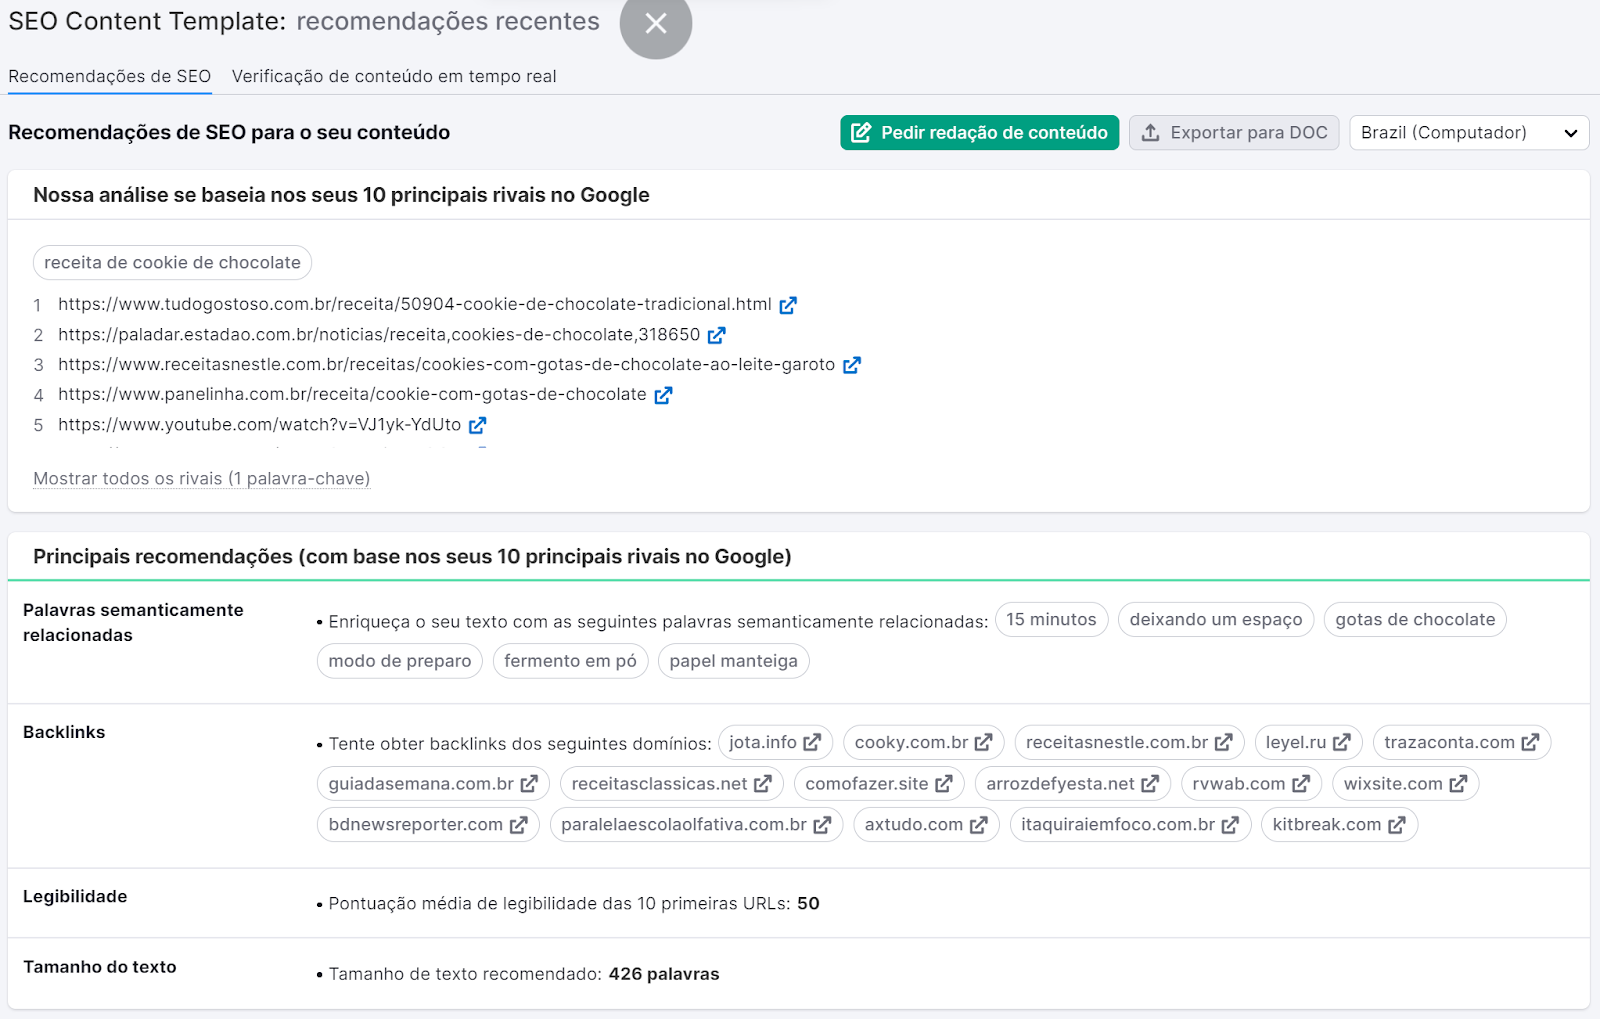Image resolution: width=1600 pixels, height=1019 pixels.
Task: Click the 'papel manteiga' keyword chip
Action: (734, 660)
